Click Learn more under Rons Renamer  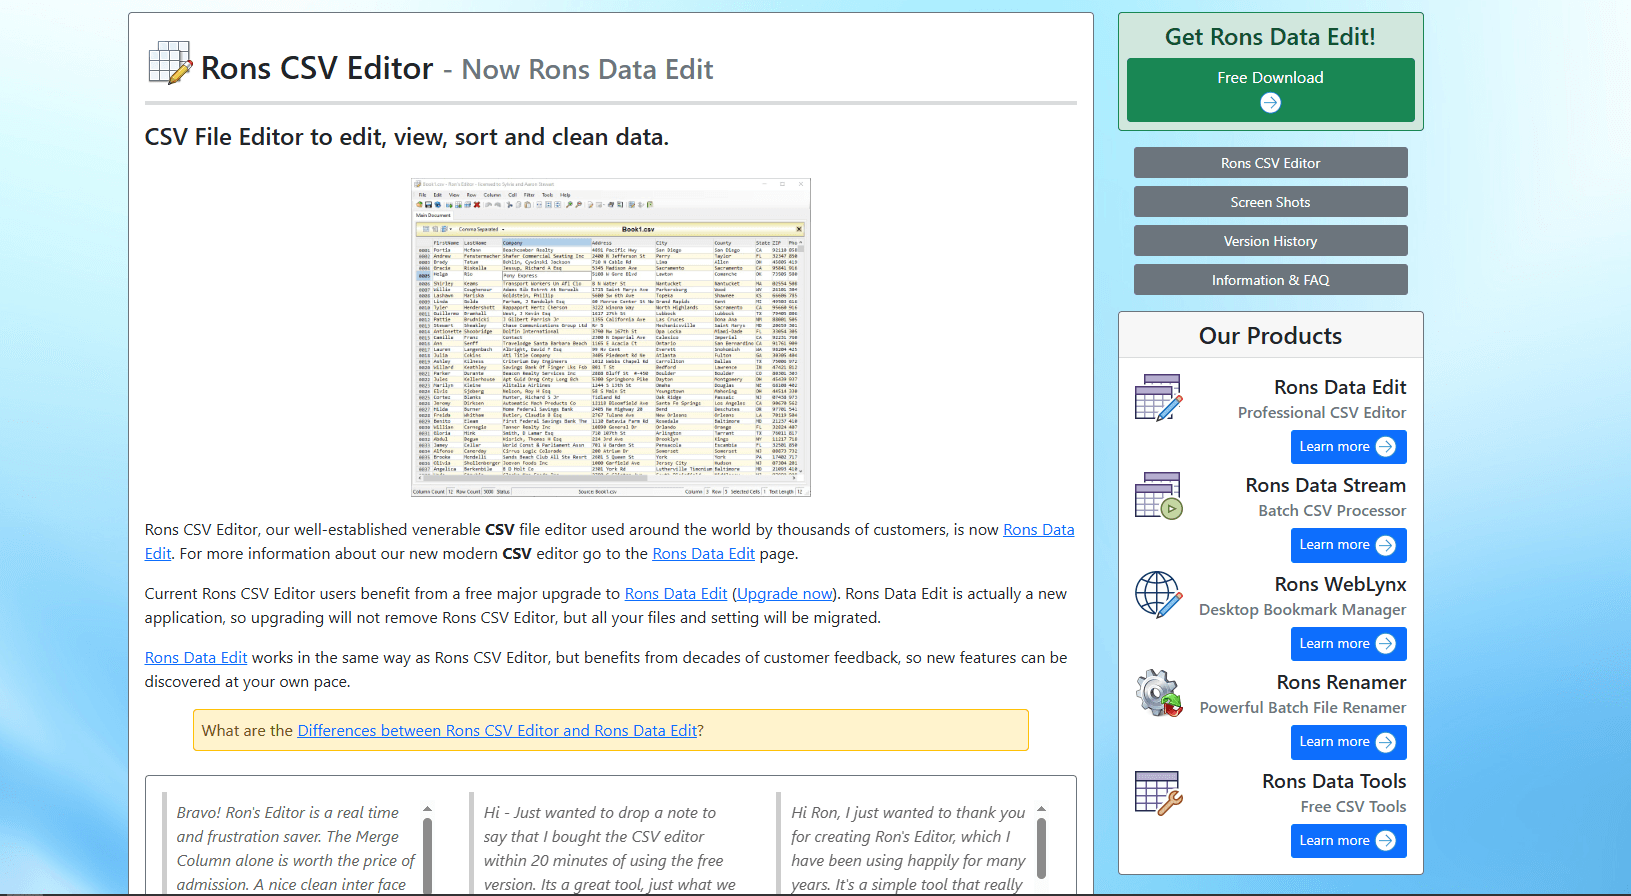pos(1348,742)
